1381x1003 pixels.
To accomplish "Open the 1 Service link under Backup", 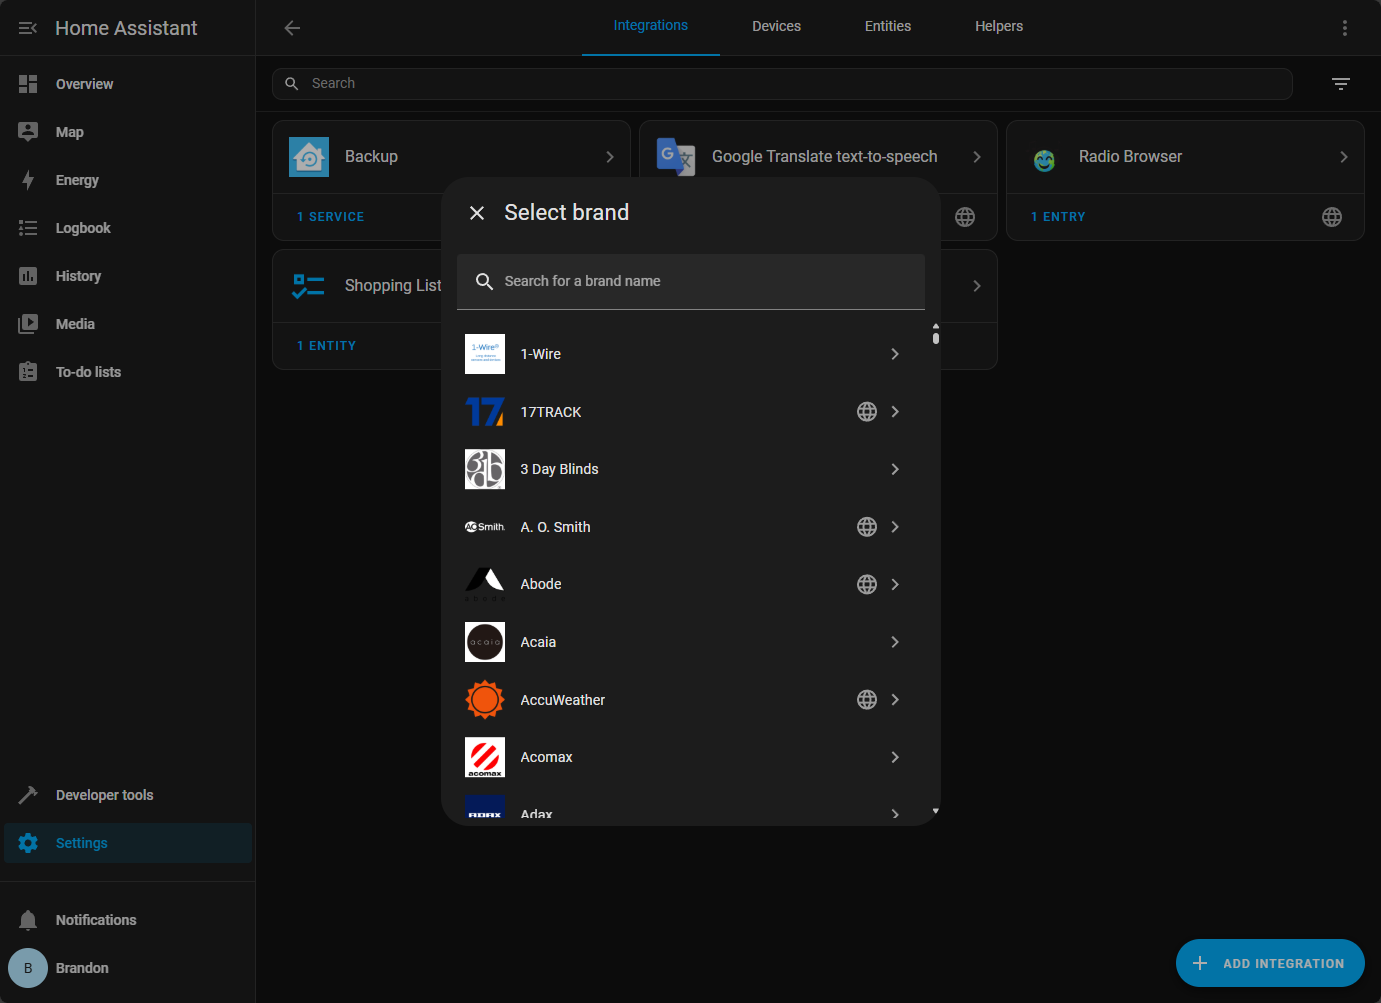I will (x=331, y=217).
